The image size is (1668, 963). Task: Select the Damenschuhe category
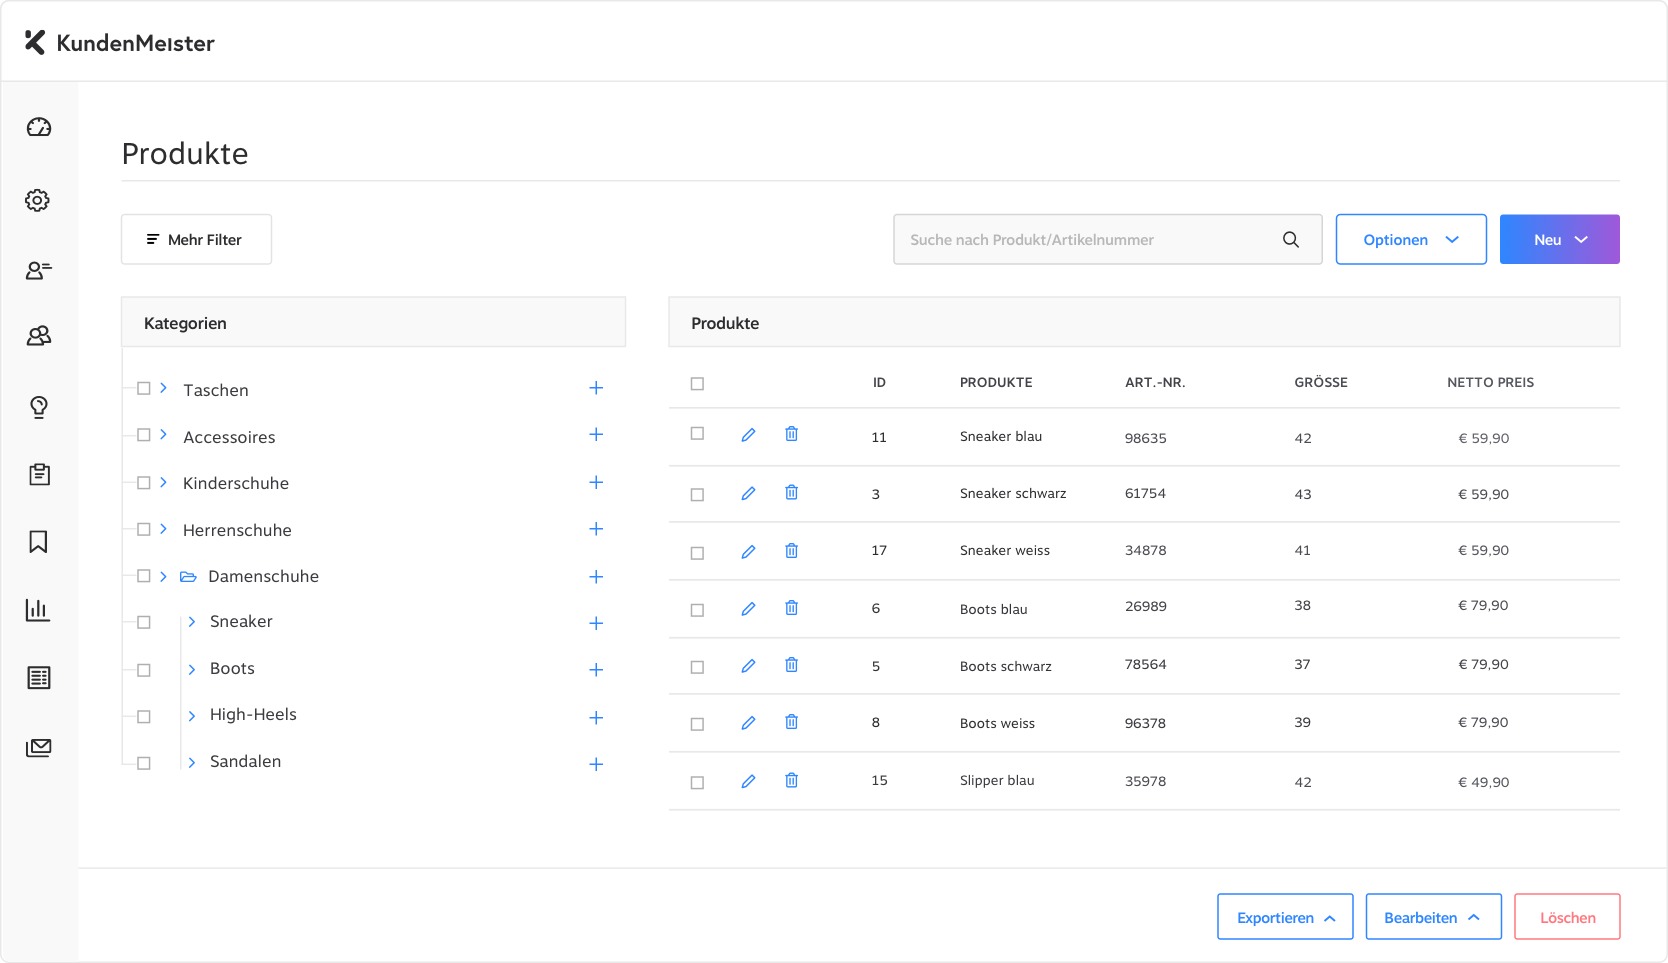pyautogui.click(x=263, y=576)
